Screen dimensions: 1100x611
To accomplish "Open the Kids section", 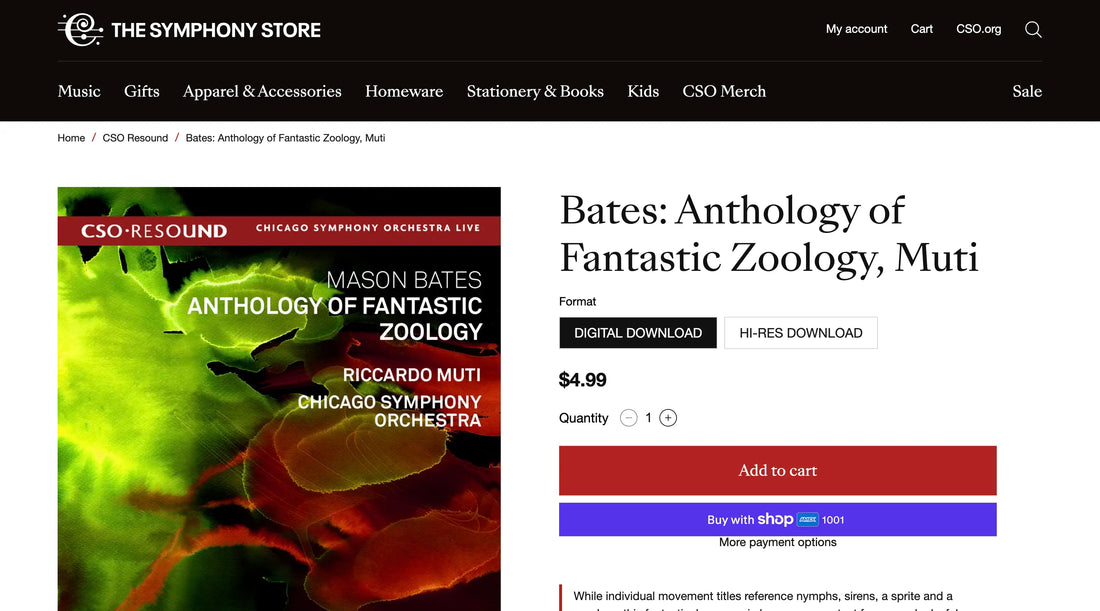I will (x=643, y=91).
